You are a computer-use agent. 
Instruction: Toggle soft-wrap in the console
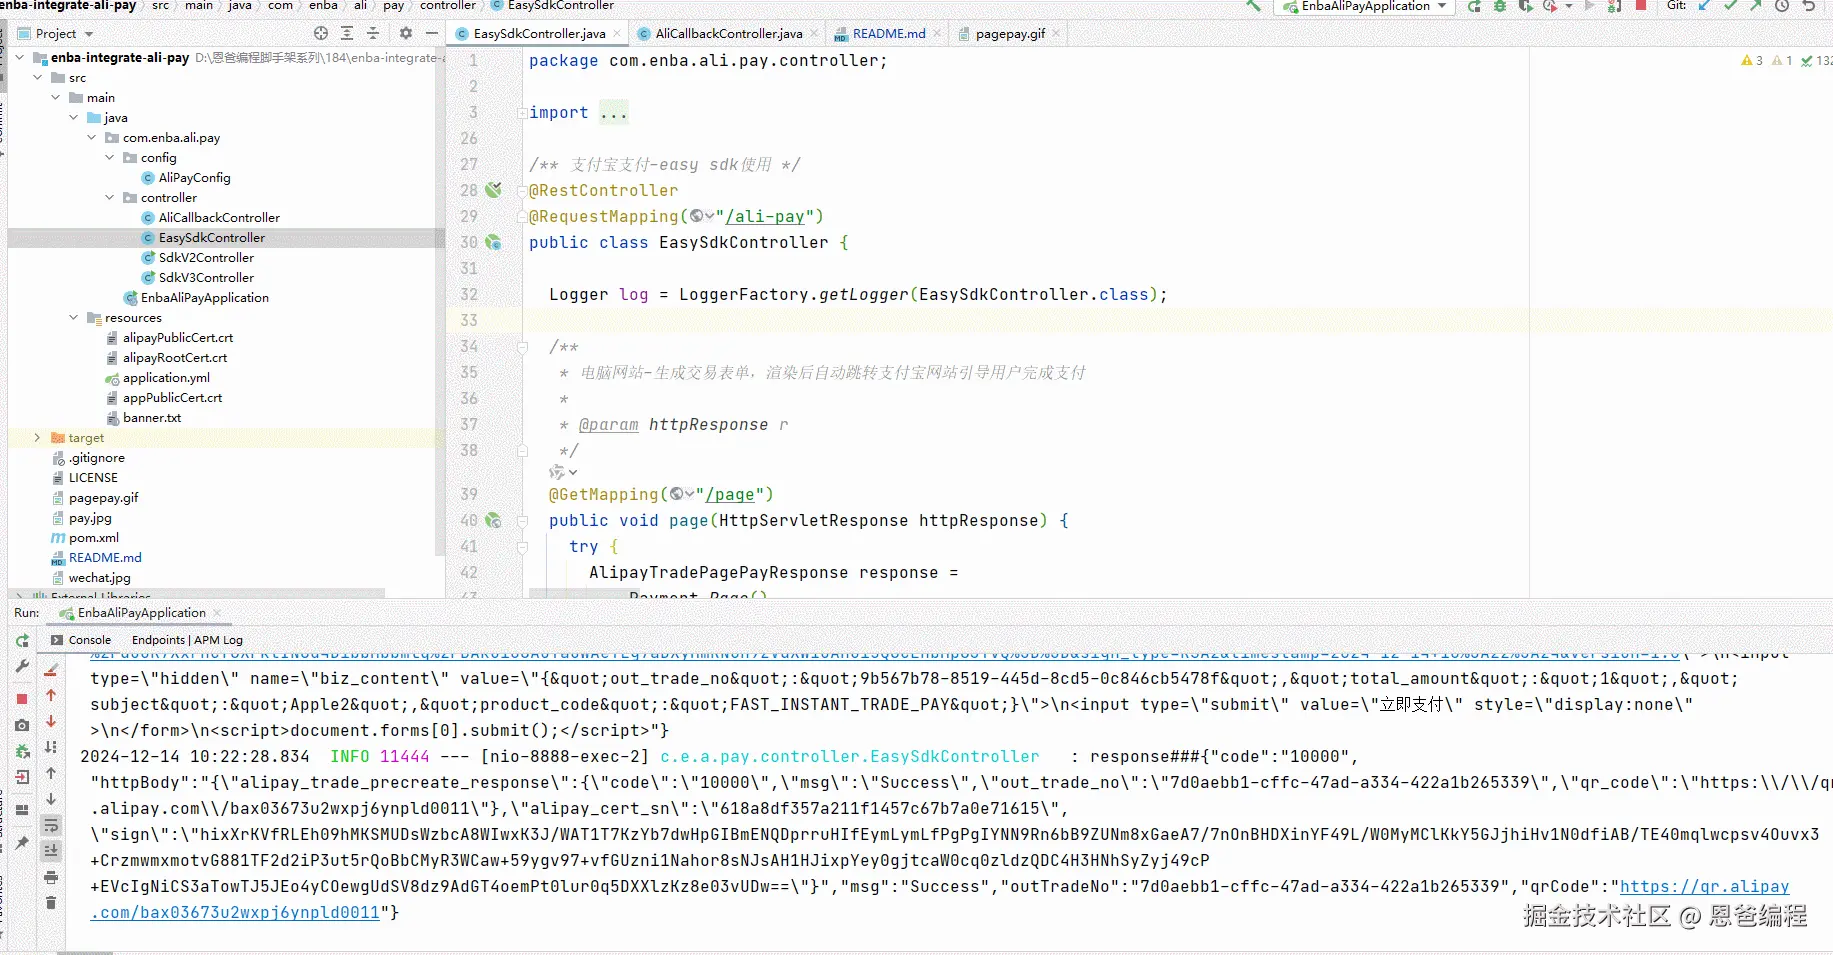[51, 825]
